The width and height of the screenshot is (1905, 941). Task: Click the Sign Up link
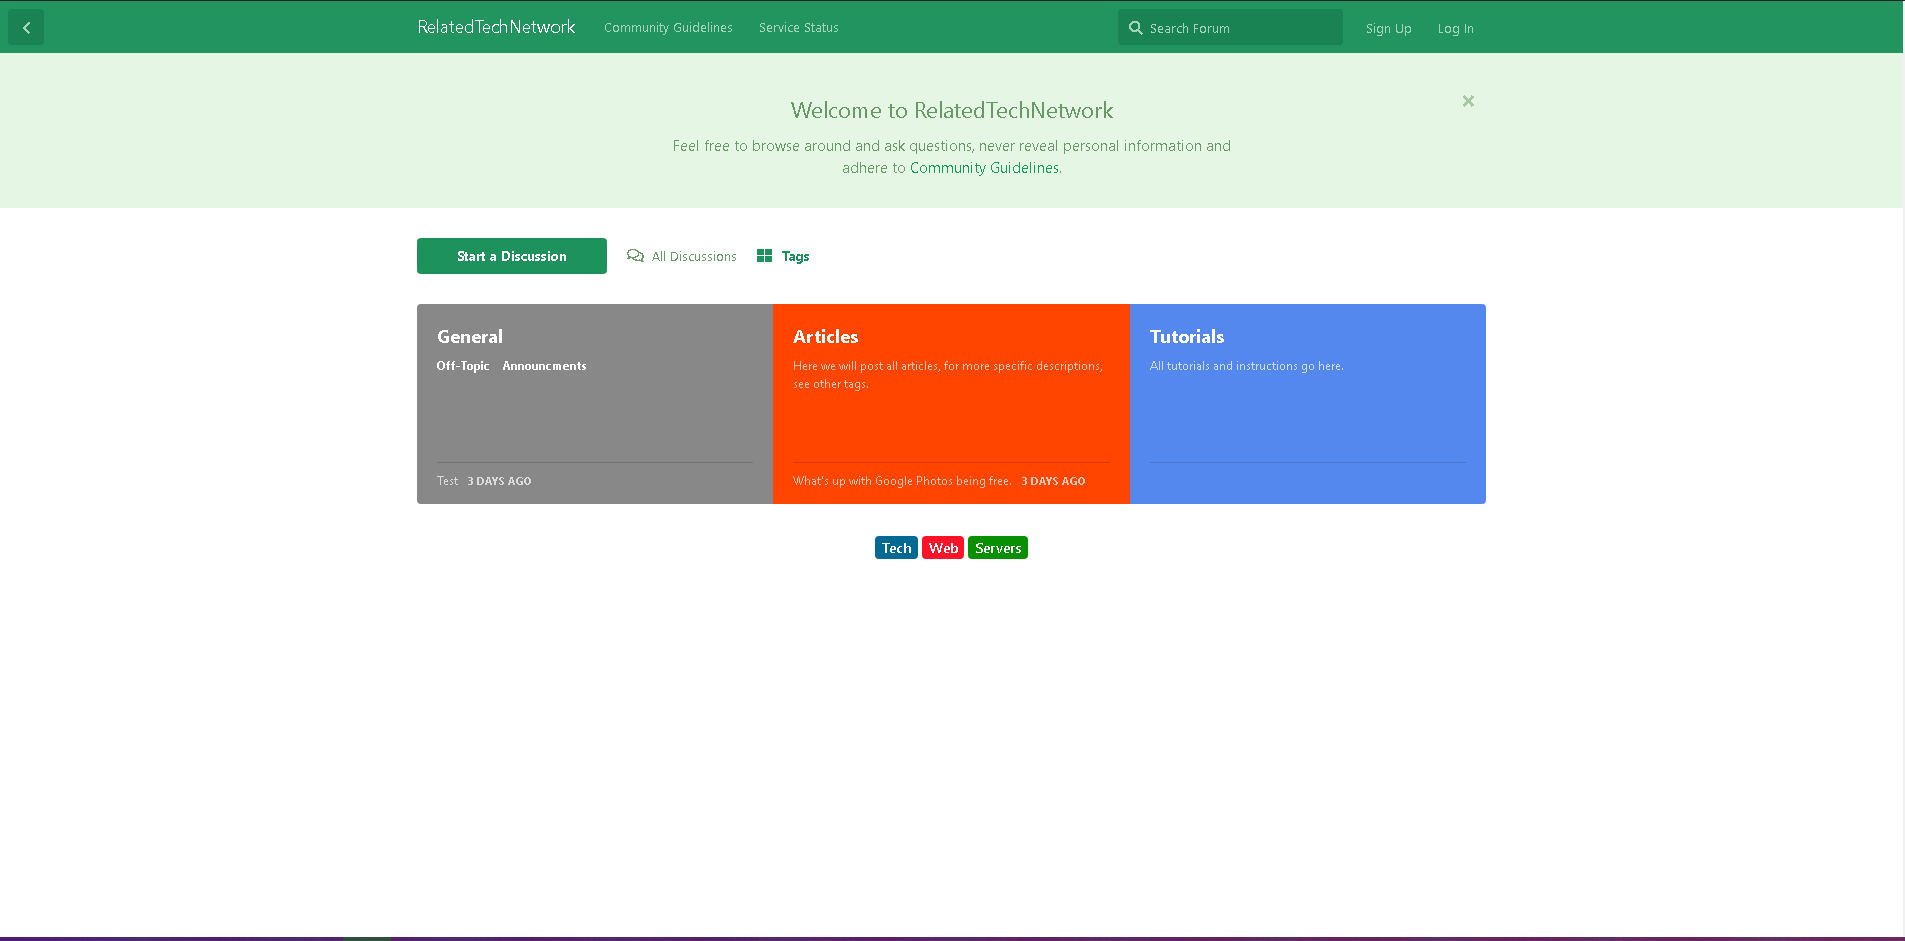point(1388,28)
